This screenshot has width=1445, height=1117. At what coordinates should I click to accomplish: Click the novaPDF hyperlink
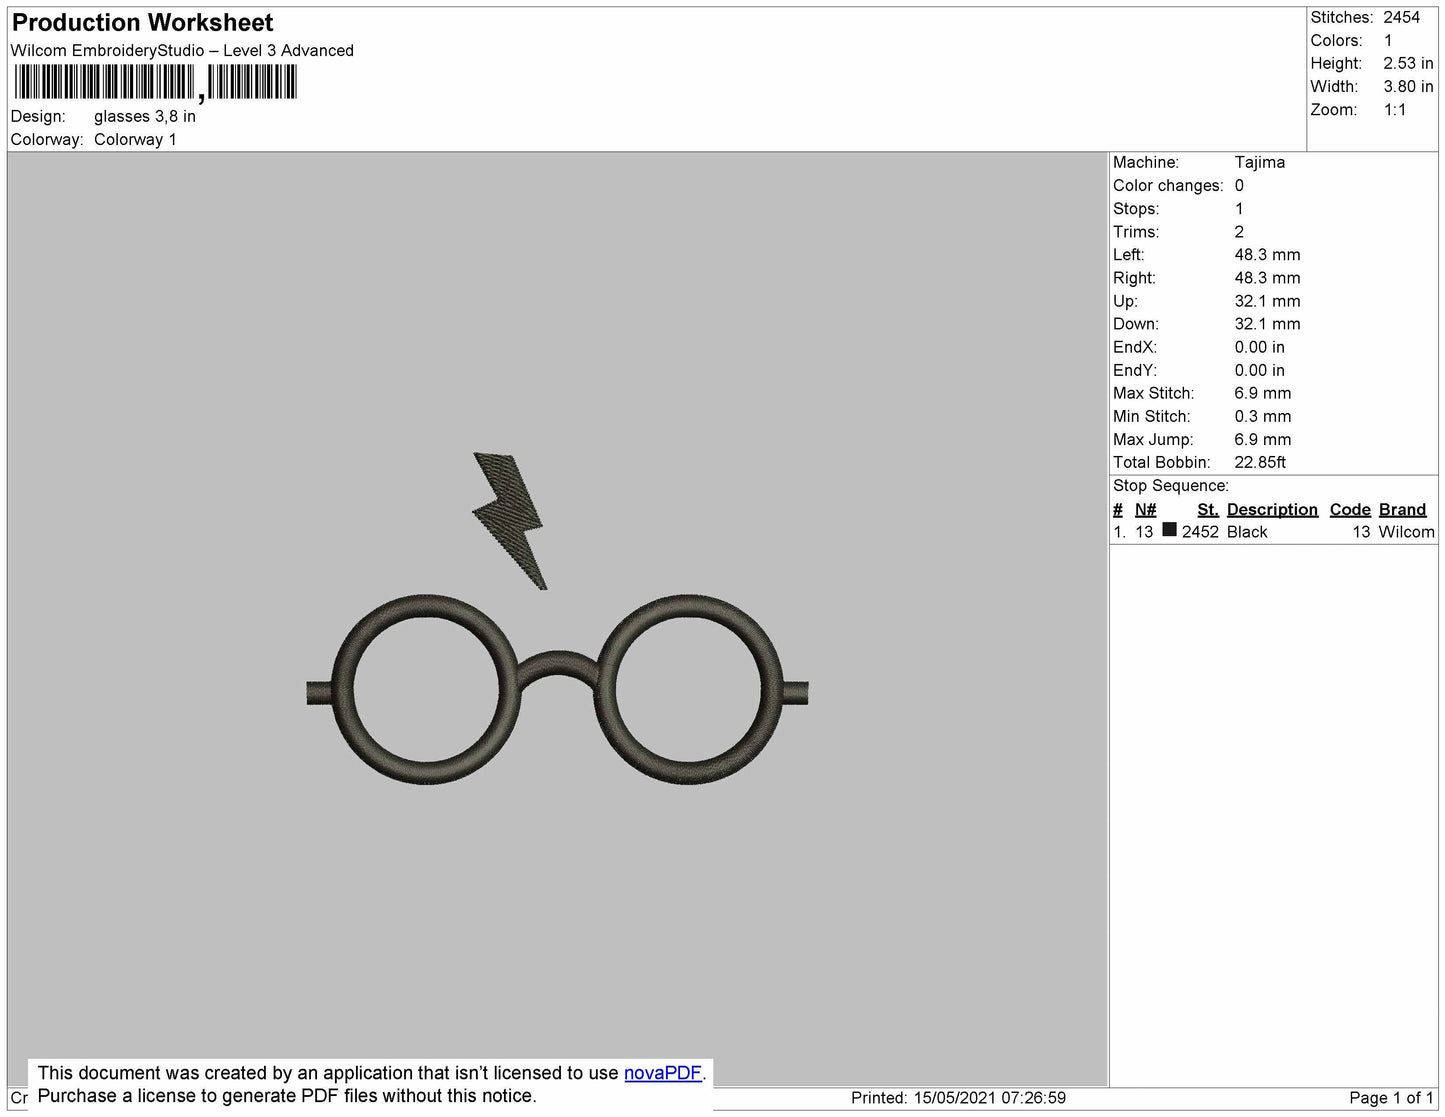[x=663, y=1073]
